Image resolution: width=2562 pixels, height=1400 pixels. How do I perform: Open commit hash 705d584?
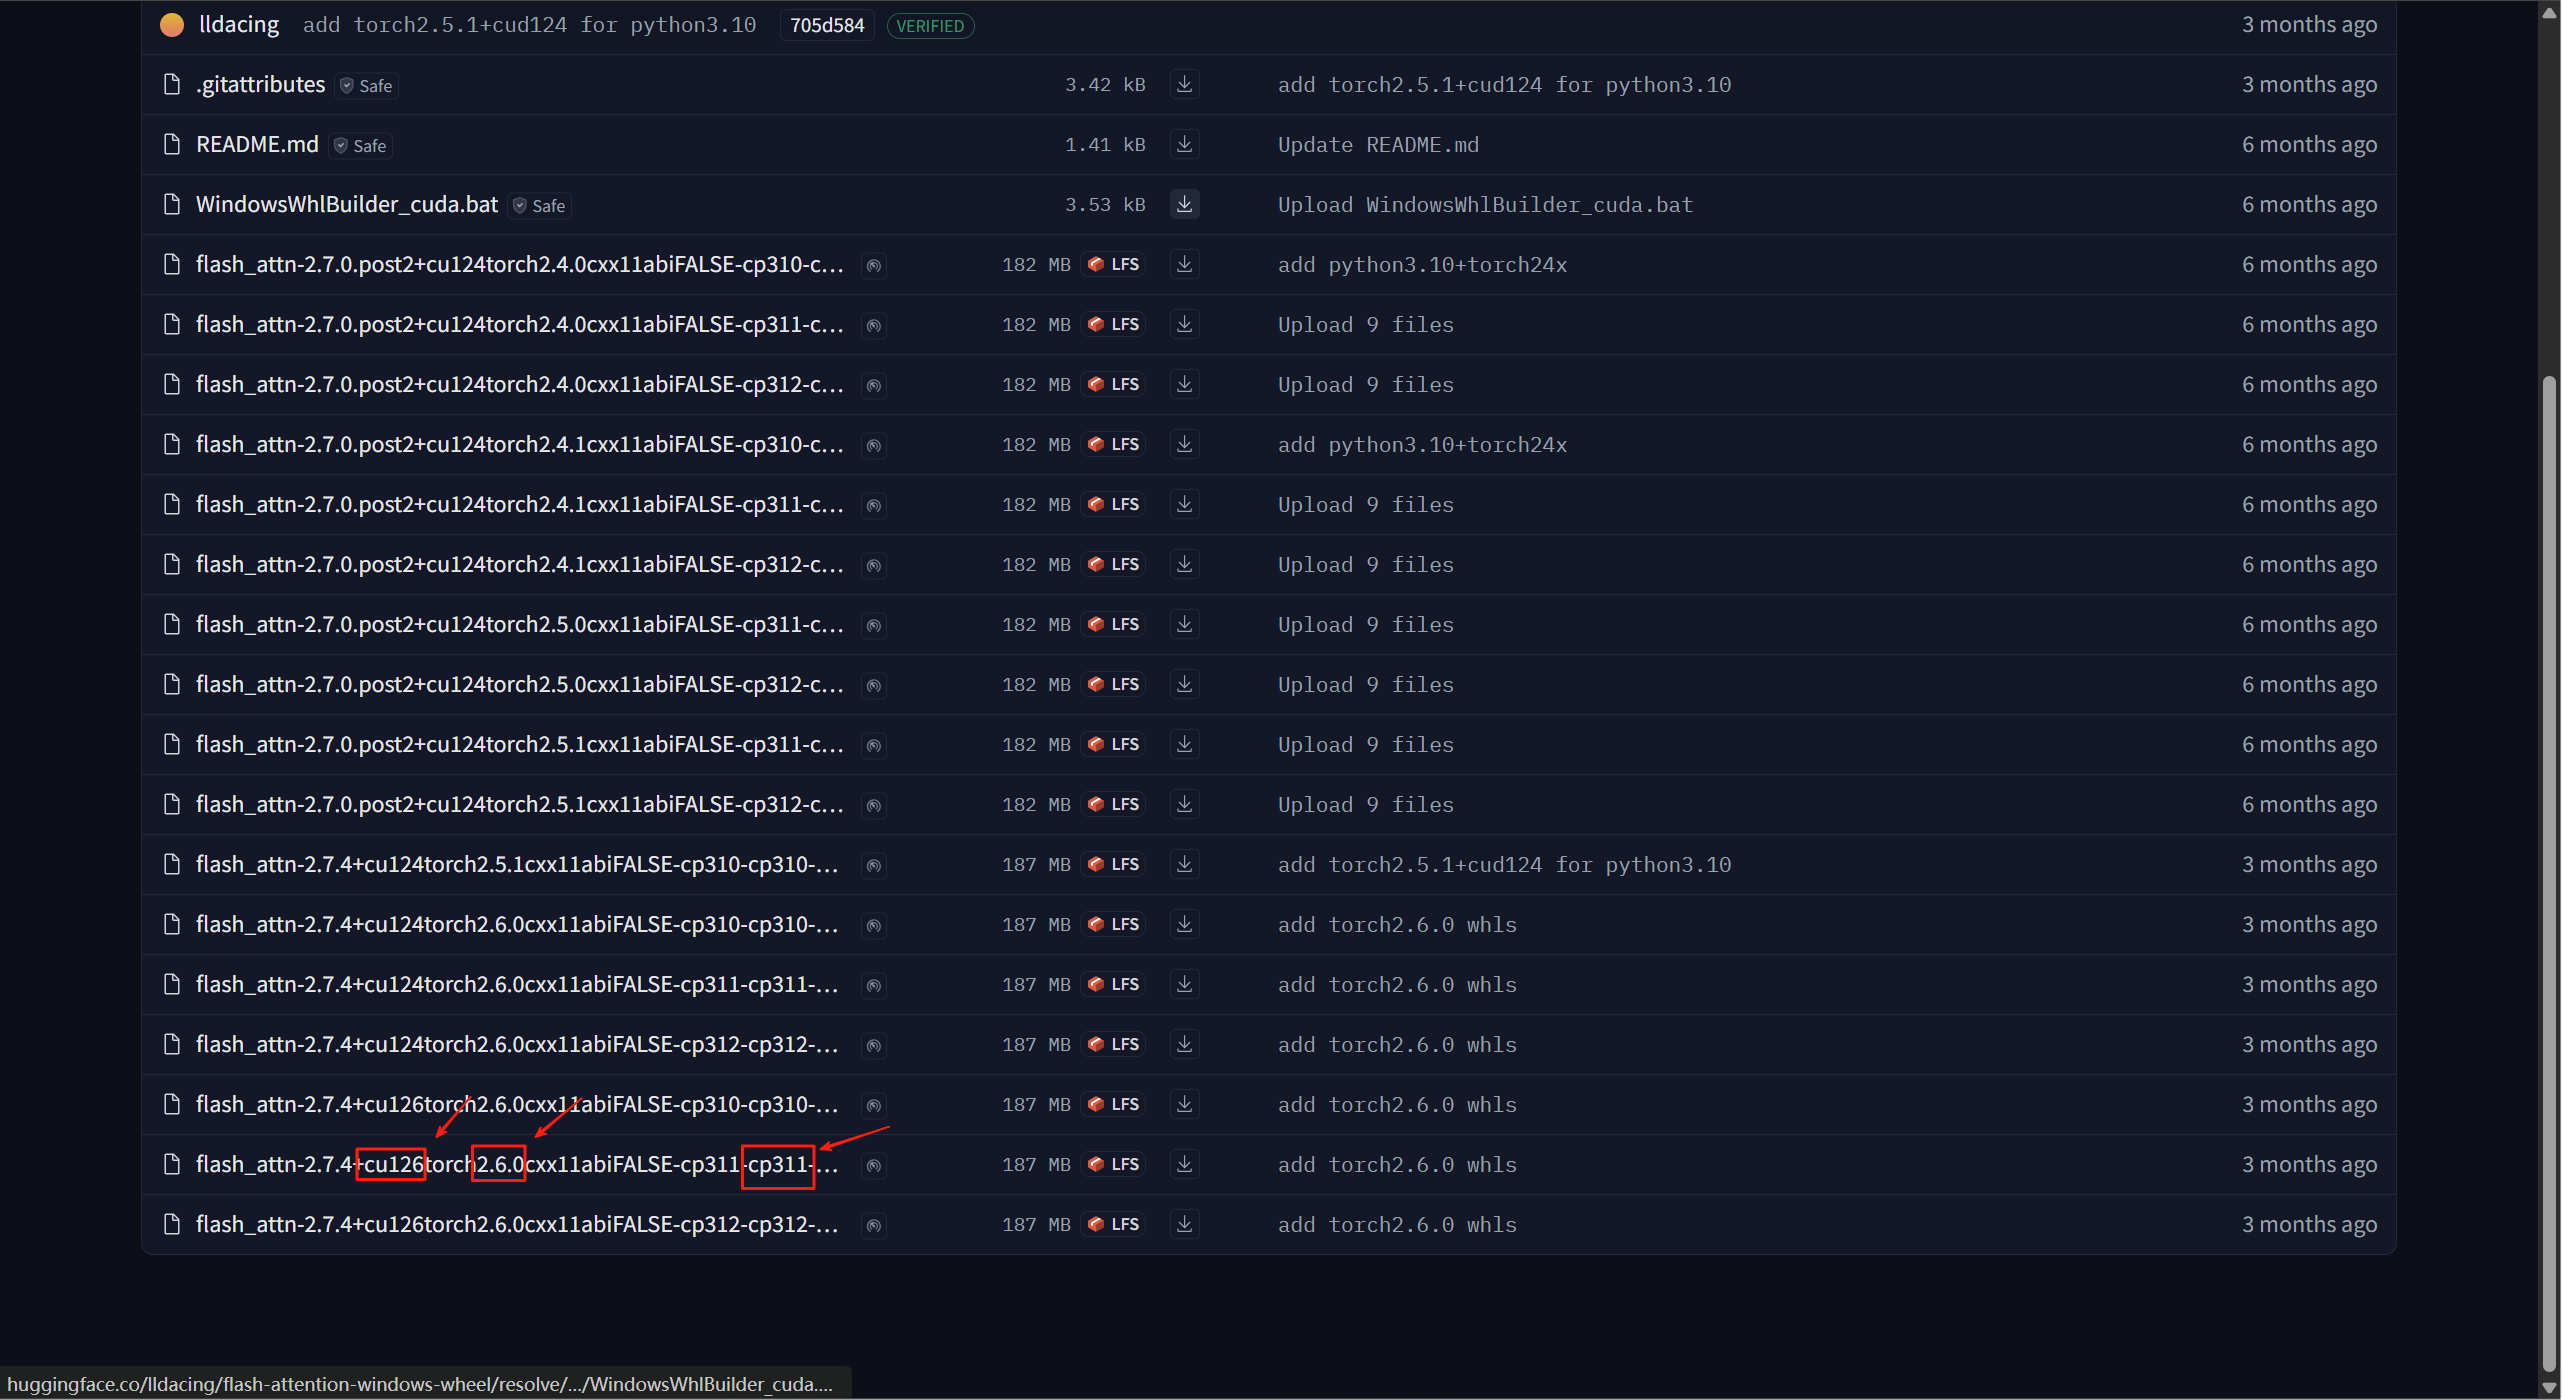pyautogui.click(x=826, y=25)
